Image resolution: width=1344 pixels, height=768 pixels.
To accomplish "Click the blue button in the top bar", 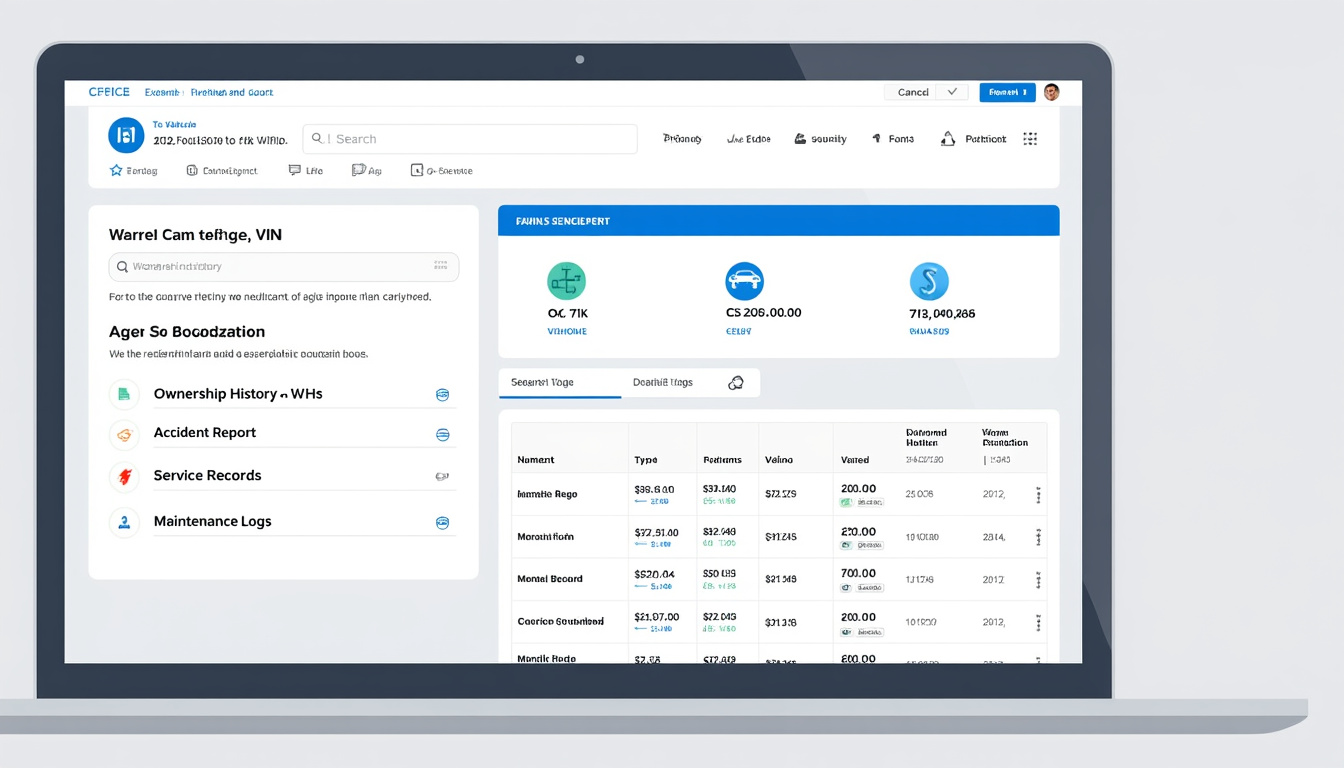I will (1006, 92).
